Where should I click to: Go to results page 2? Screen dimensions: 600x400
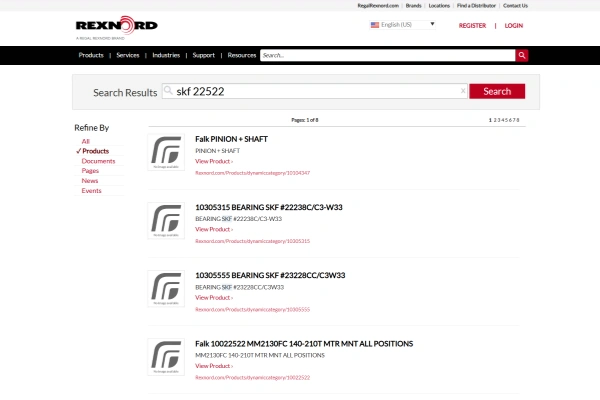pos(495,120)
